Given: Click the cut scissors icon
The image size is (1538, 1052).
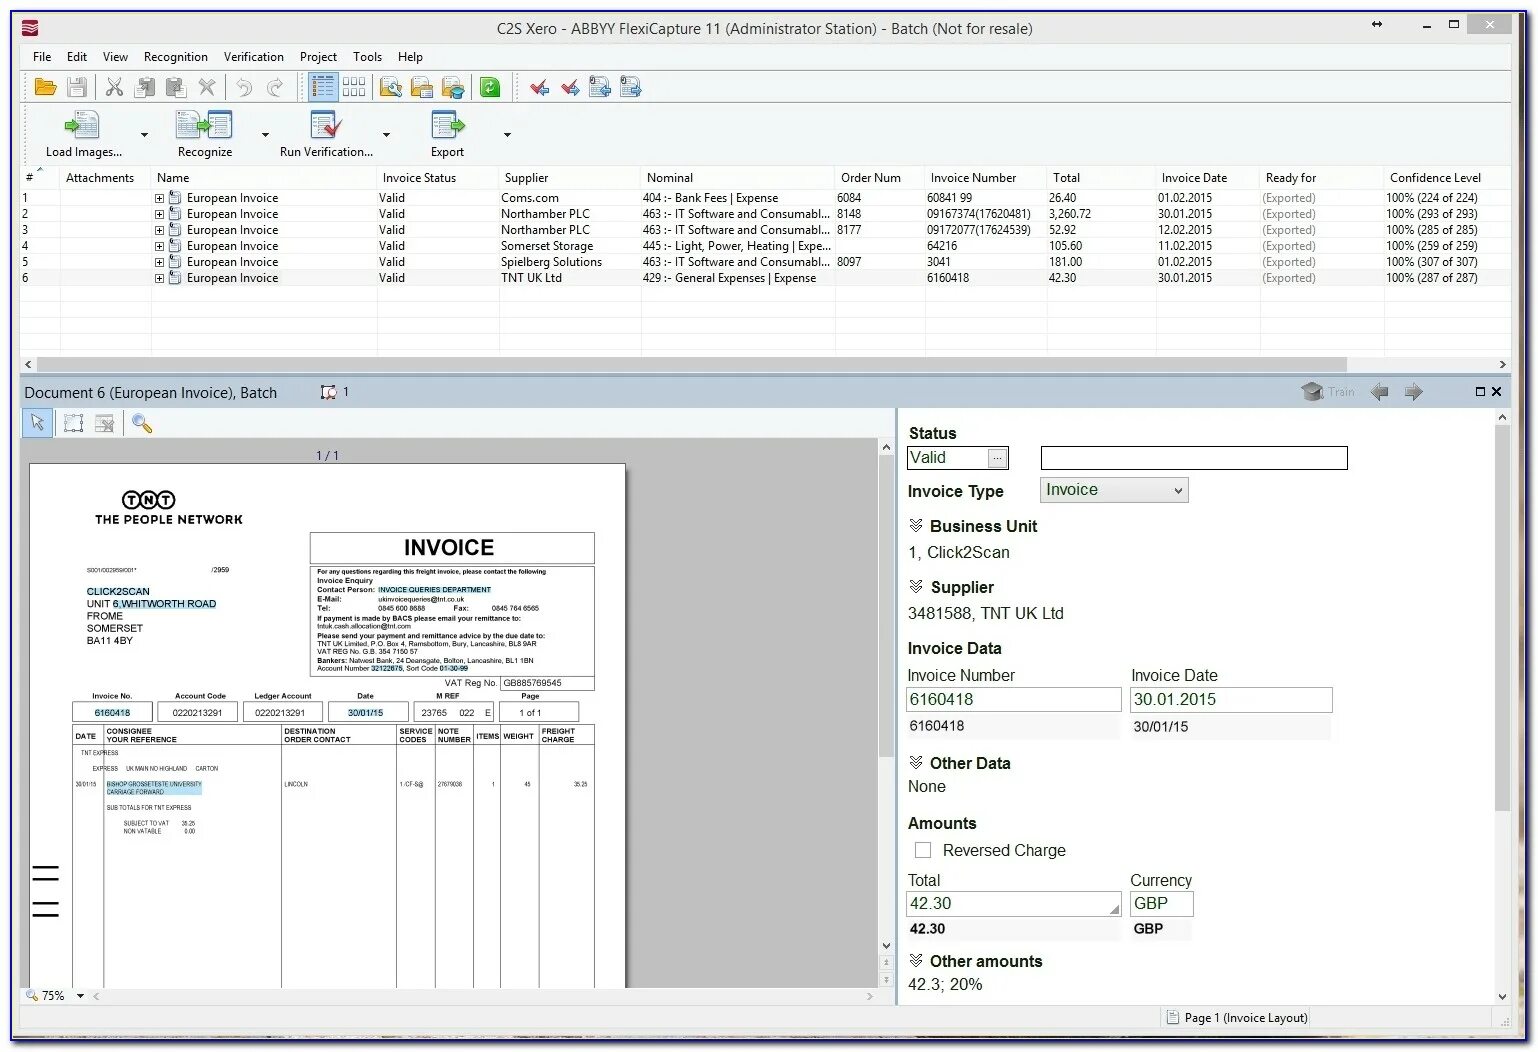Looking at the screenshot, I should (114, 88).
